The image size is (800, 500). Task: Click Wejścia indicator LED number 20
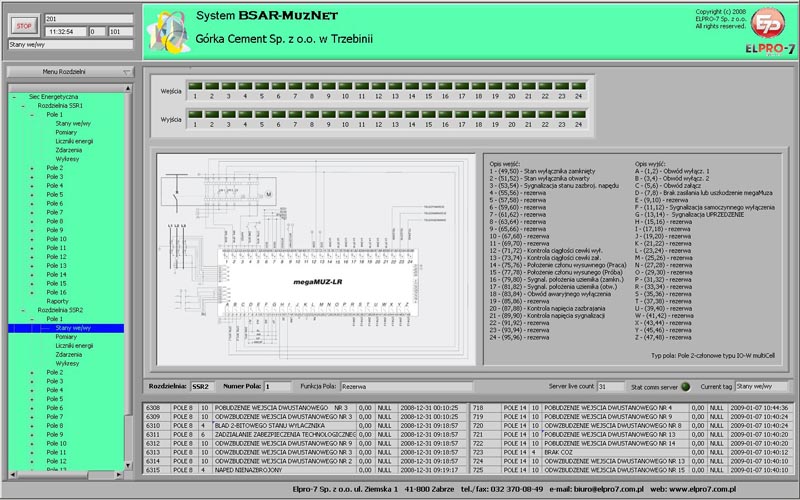pyautogui.click(x=512, y=86)
